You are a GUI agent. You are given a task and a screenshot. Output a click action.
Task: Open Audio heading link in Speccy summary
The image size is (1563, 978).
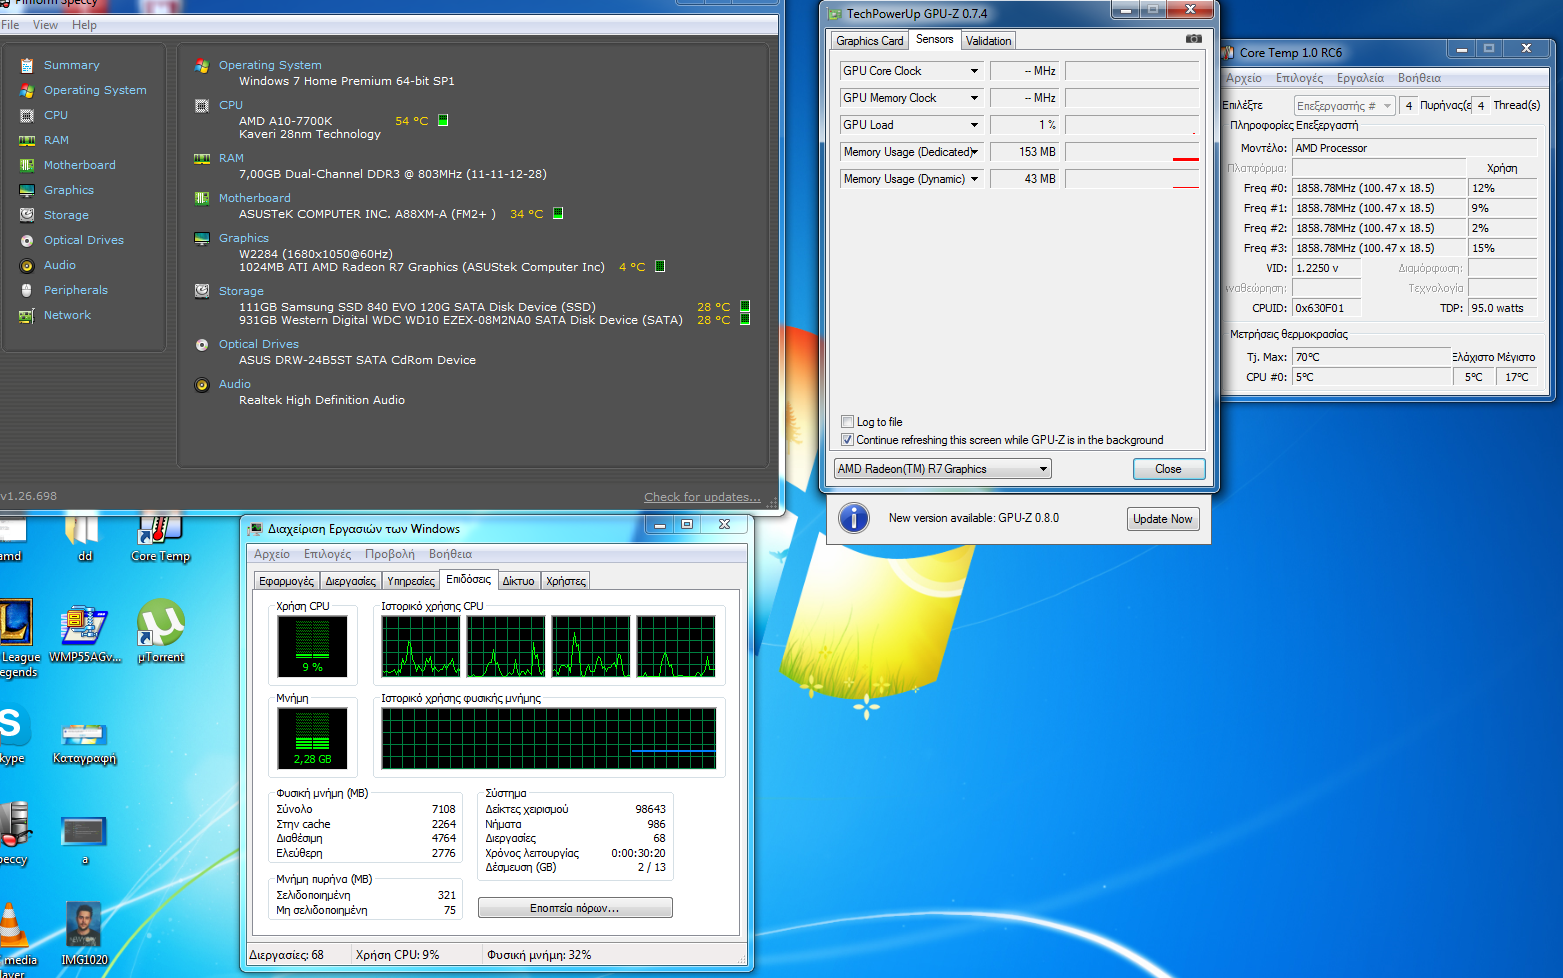point(235,384)
